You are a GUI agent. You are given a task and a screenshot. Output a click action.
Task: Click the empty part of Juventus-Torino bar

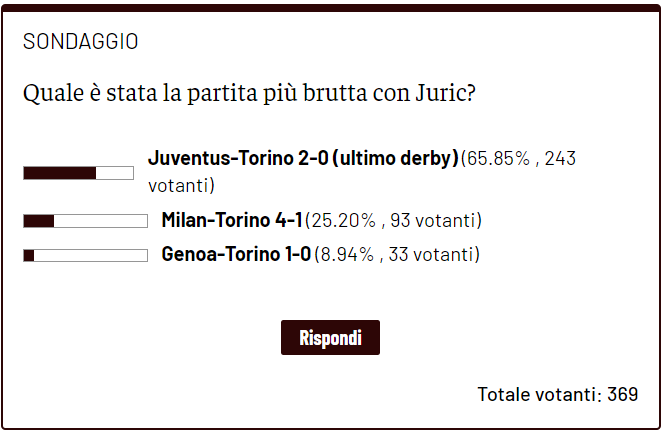click(115, 173)
